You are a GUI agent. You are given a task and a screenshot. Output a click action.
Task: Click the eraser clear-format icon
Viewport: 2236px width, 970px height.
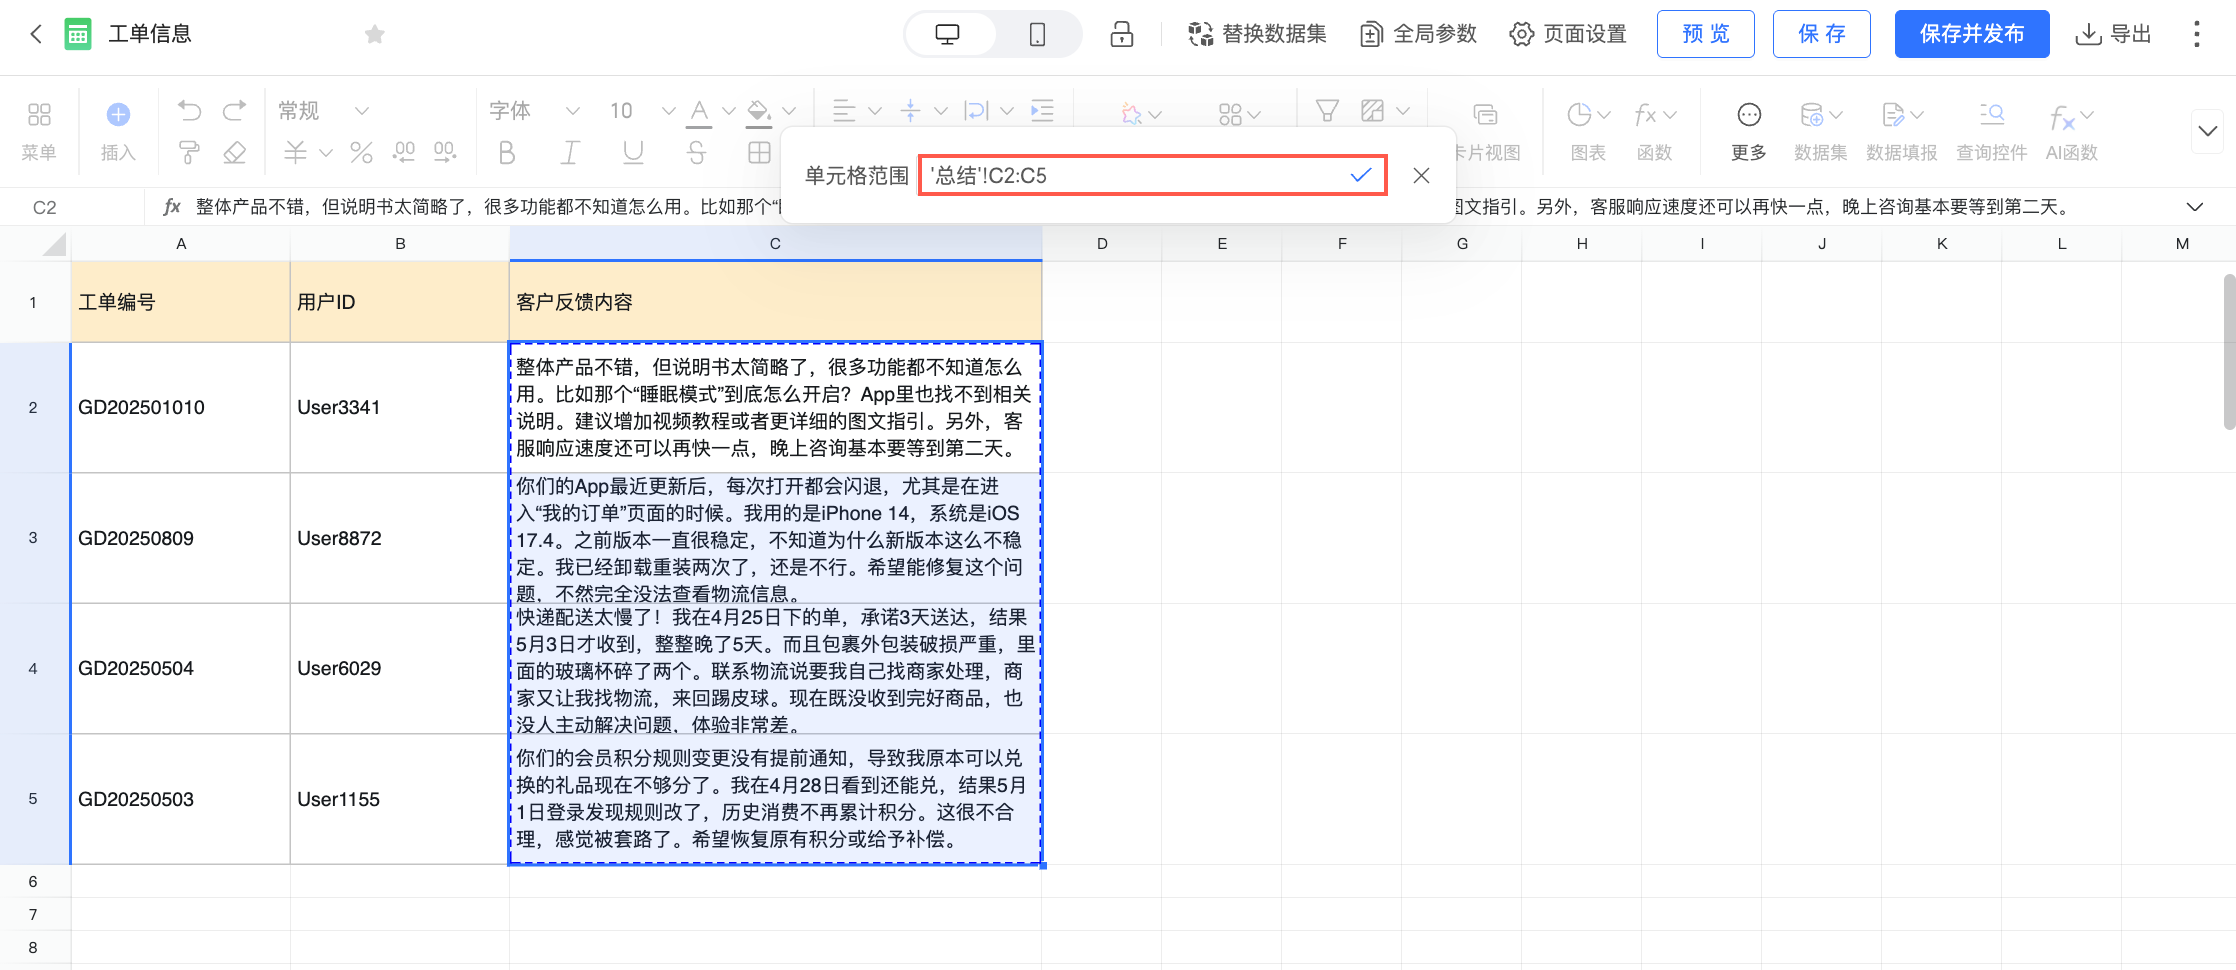(x=235, y=152)
